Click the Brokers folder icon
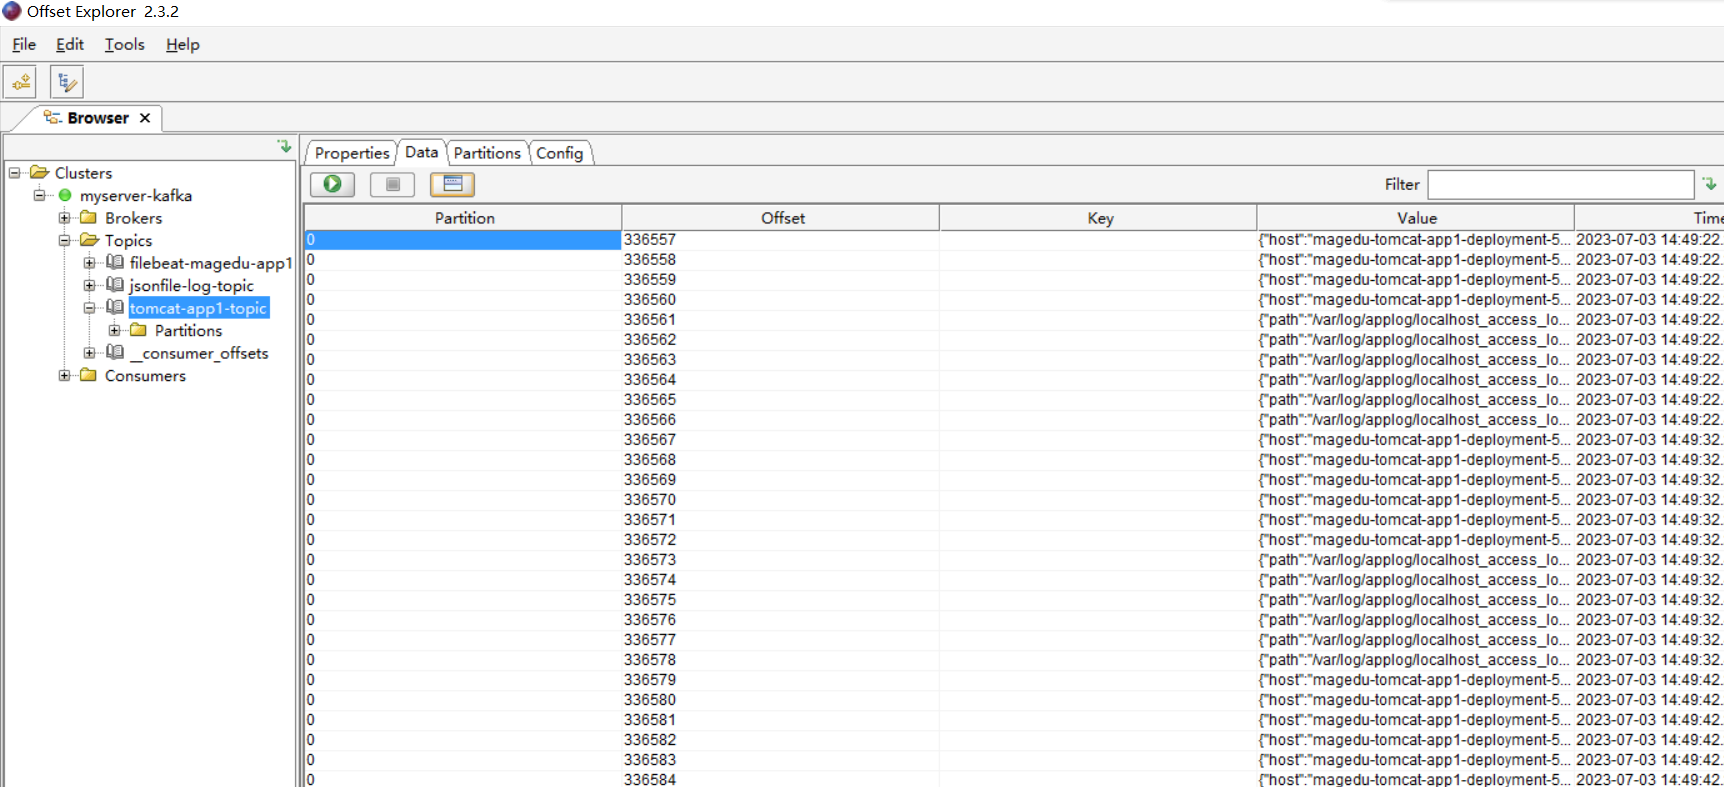 (89, 218)
